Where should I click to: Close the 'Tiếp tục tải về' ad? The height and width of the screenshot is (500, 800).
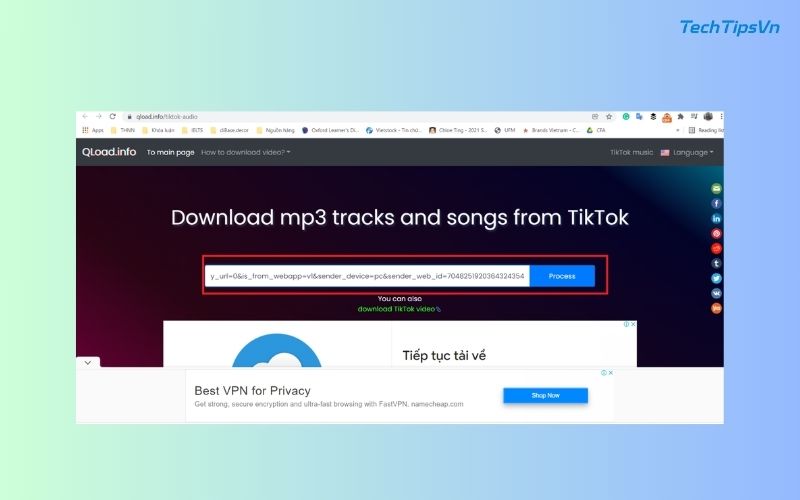coord(633,324)
